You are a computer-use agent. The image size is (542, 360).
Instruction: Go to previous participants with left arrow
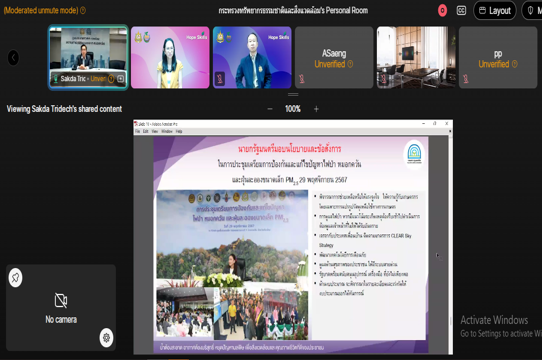pos(13,57)
